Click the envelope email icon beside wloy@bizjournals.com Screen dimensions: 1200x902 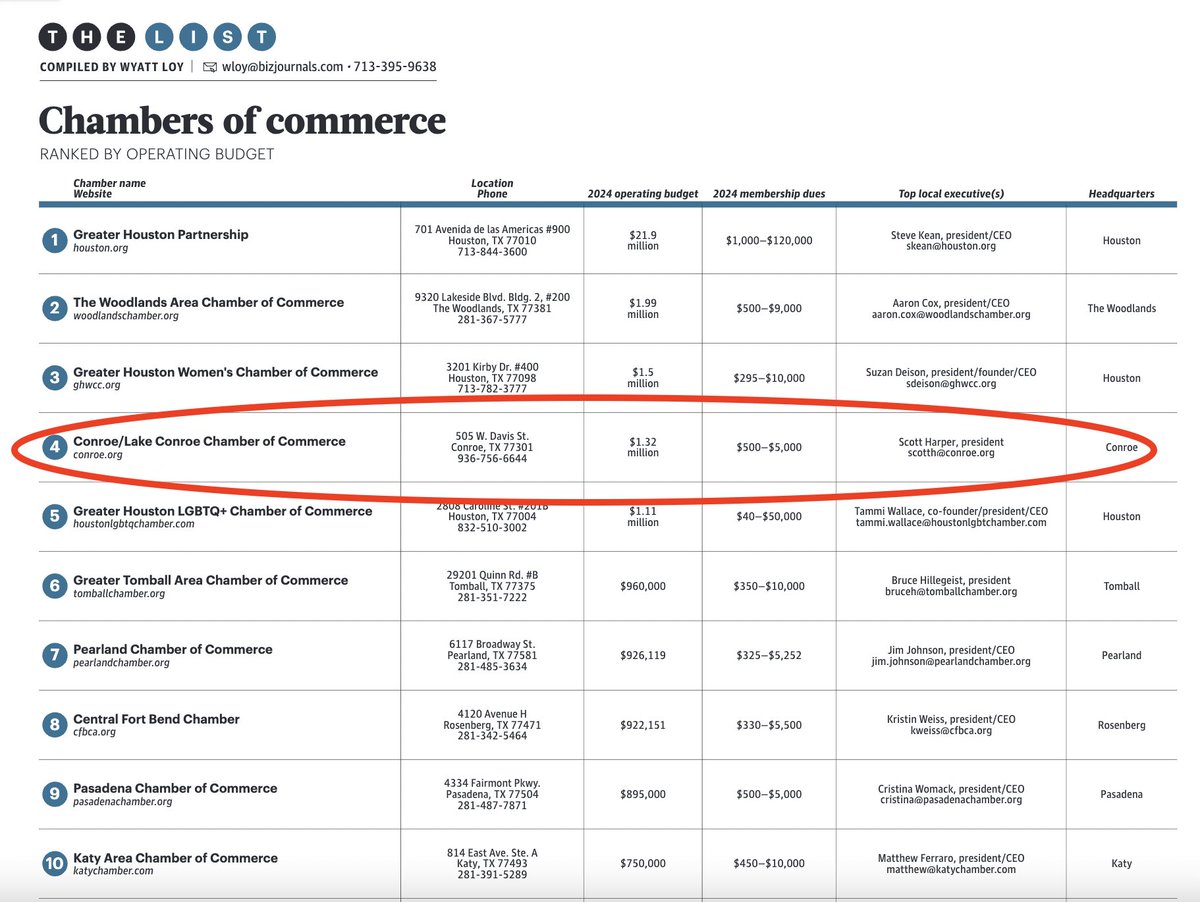209,67
